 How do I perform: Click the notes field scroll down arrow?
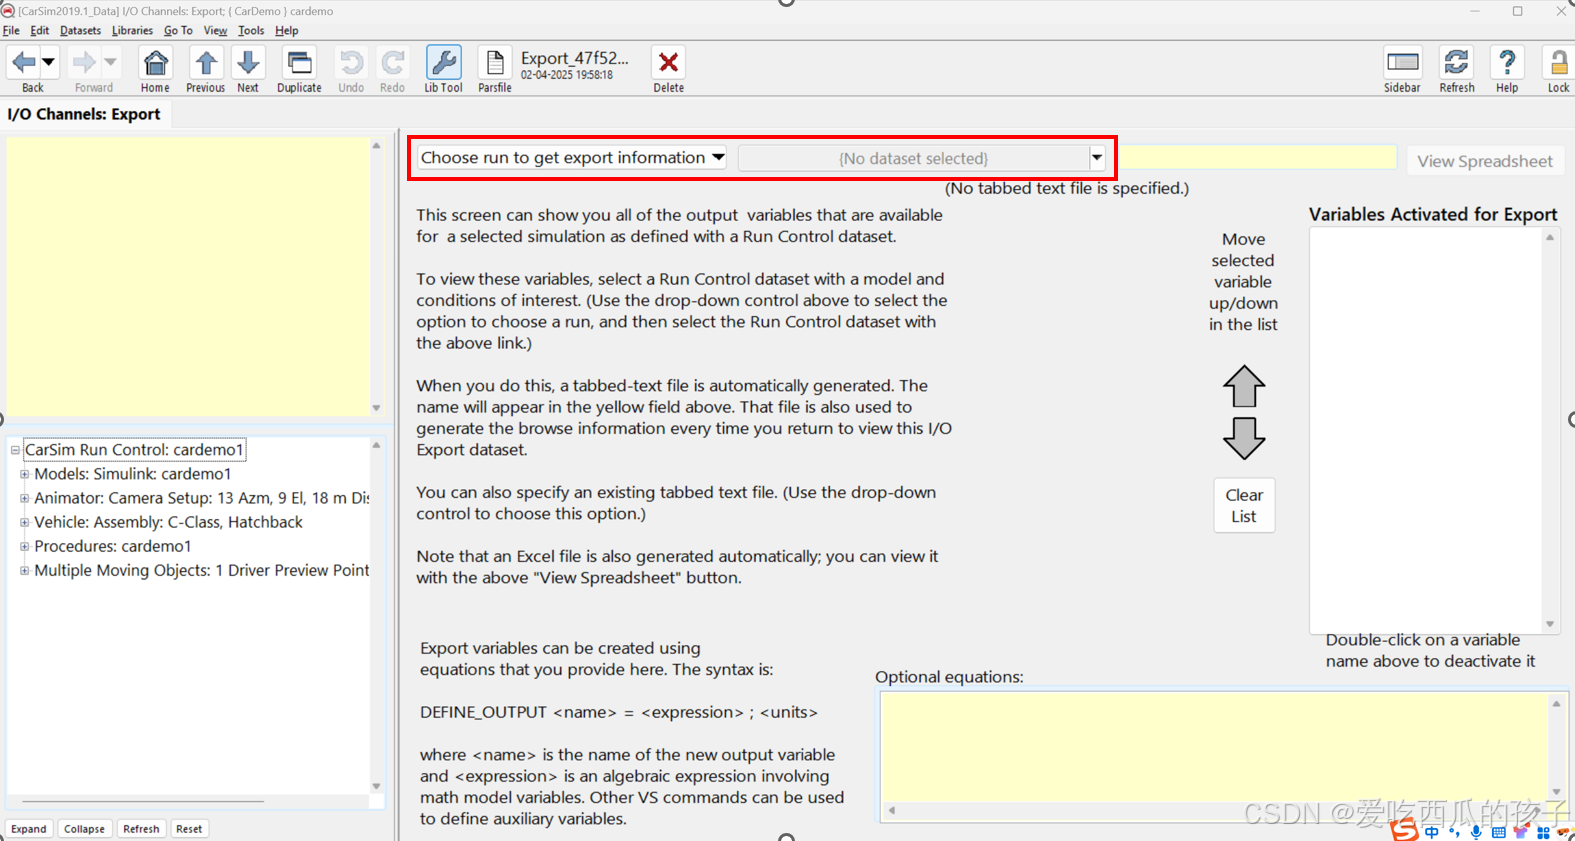[x=376, y=408]
